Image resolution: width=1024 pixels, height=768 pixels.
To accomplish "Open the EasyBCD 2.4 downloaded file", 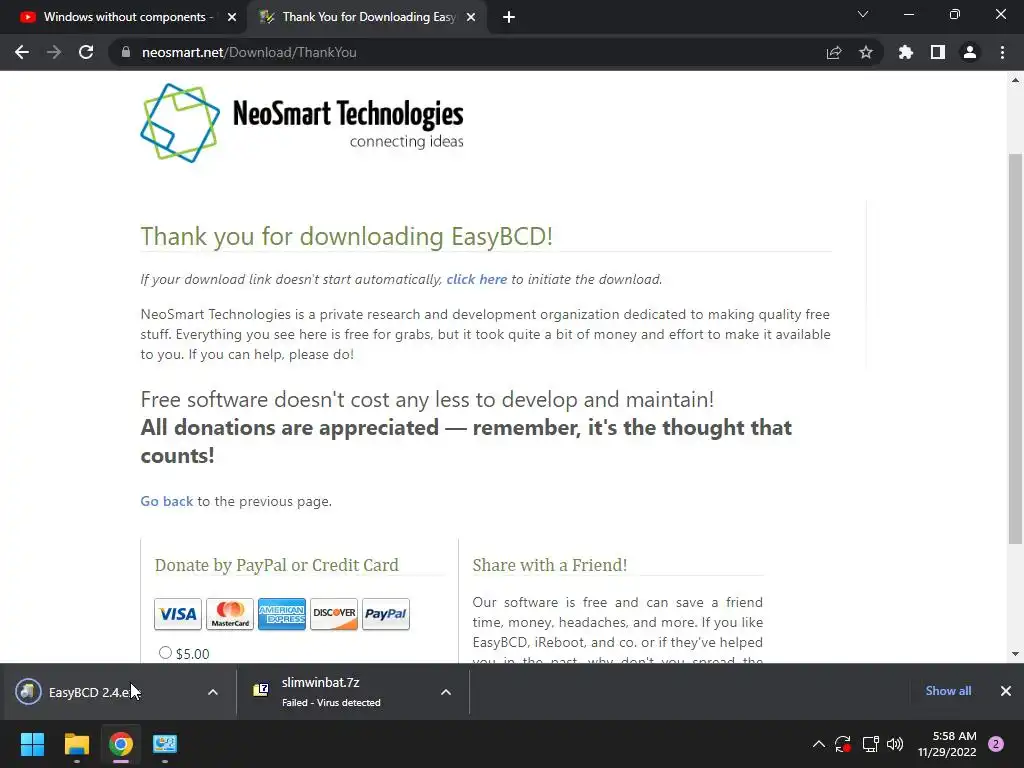I will [98, 692].
